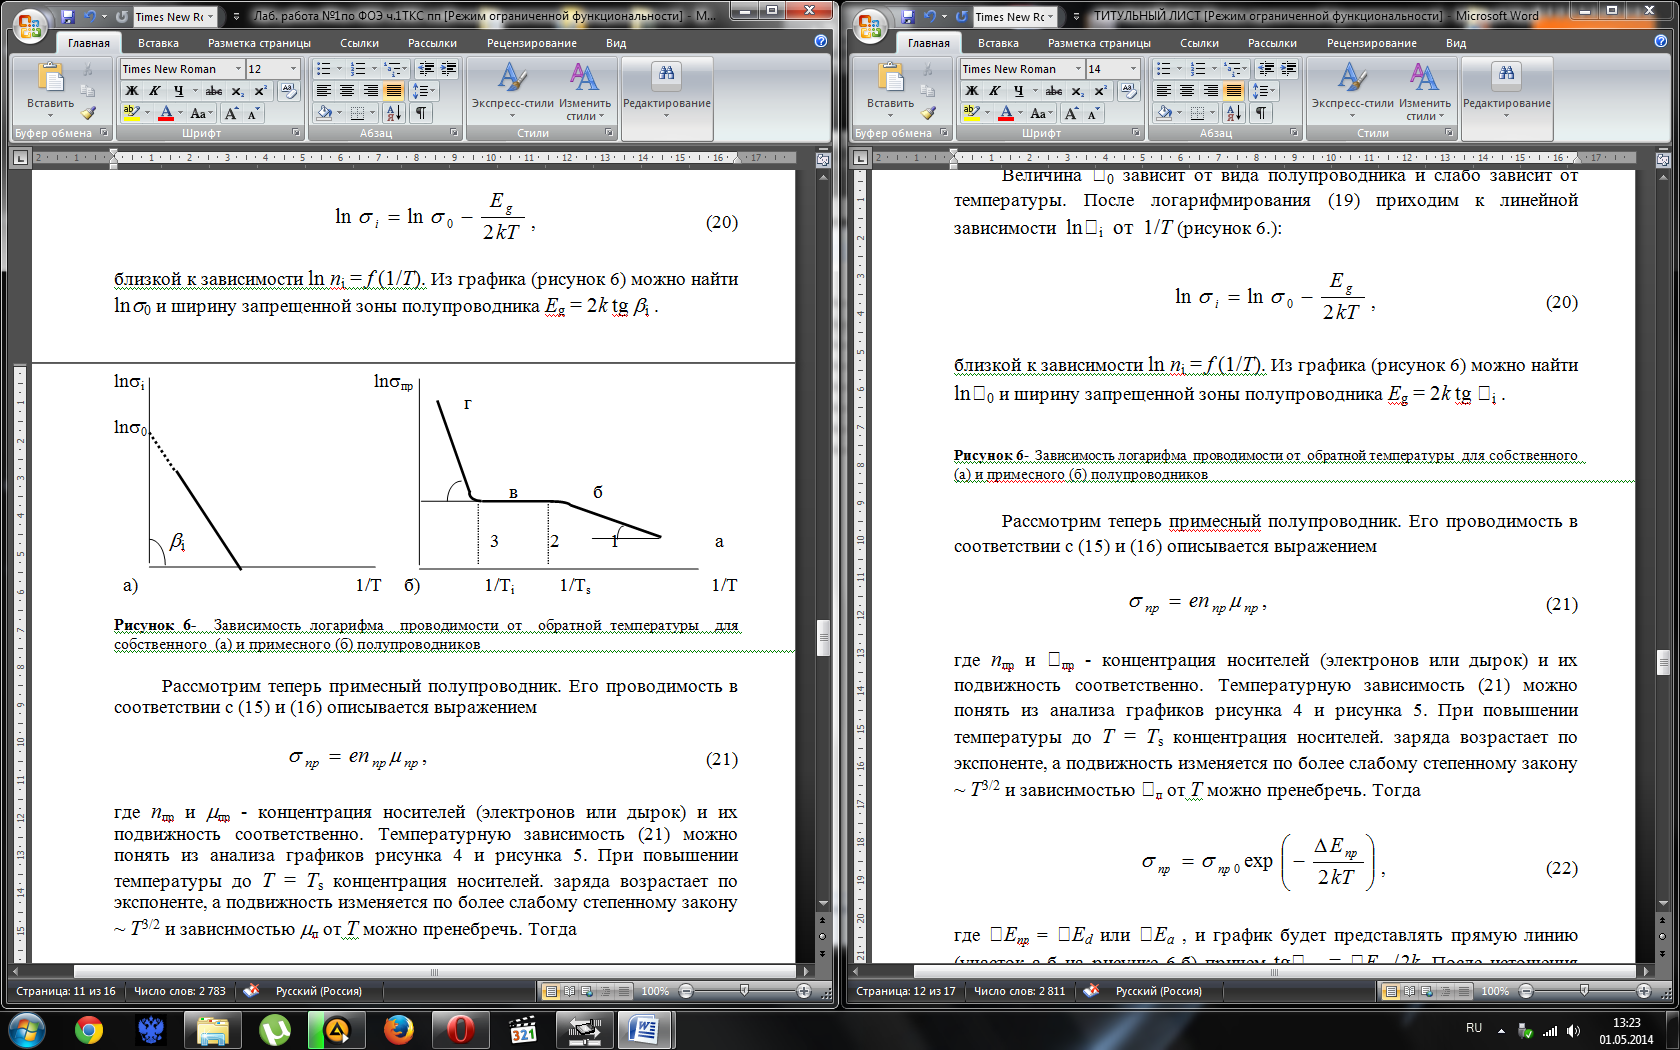
Task: Open line spacing dropdown in the right window
Action: point(1262,91)
